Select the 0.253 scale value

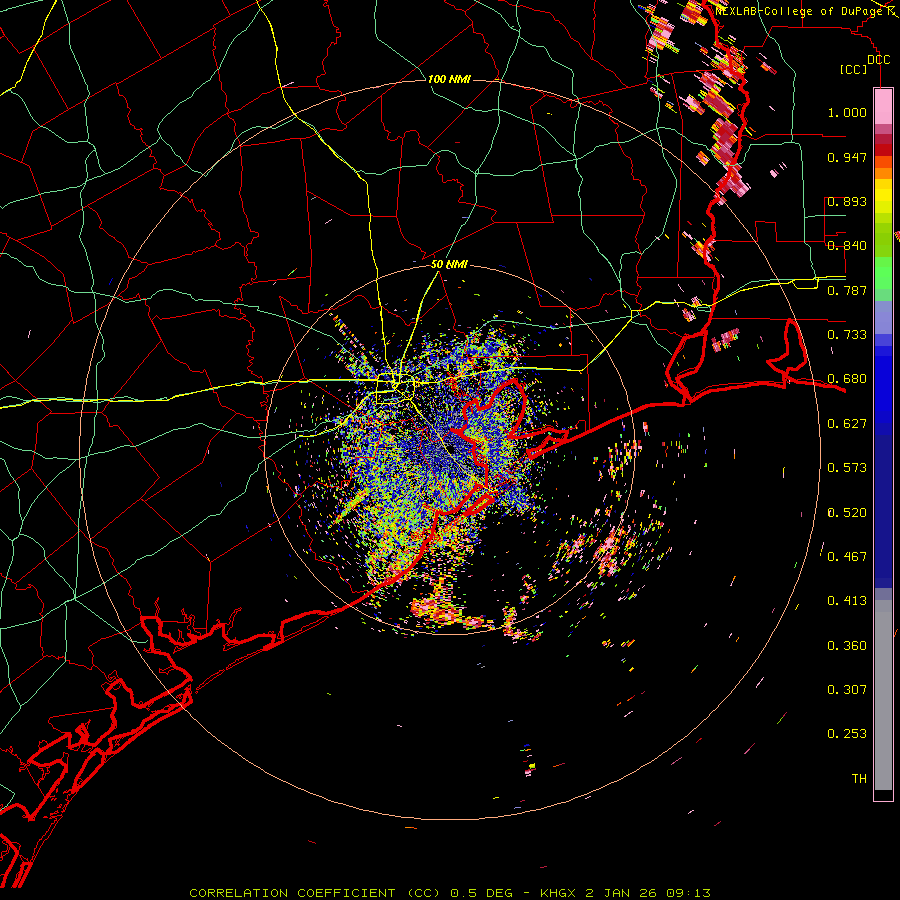click(847, 734)
